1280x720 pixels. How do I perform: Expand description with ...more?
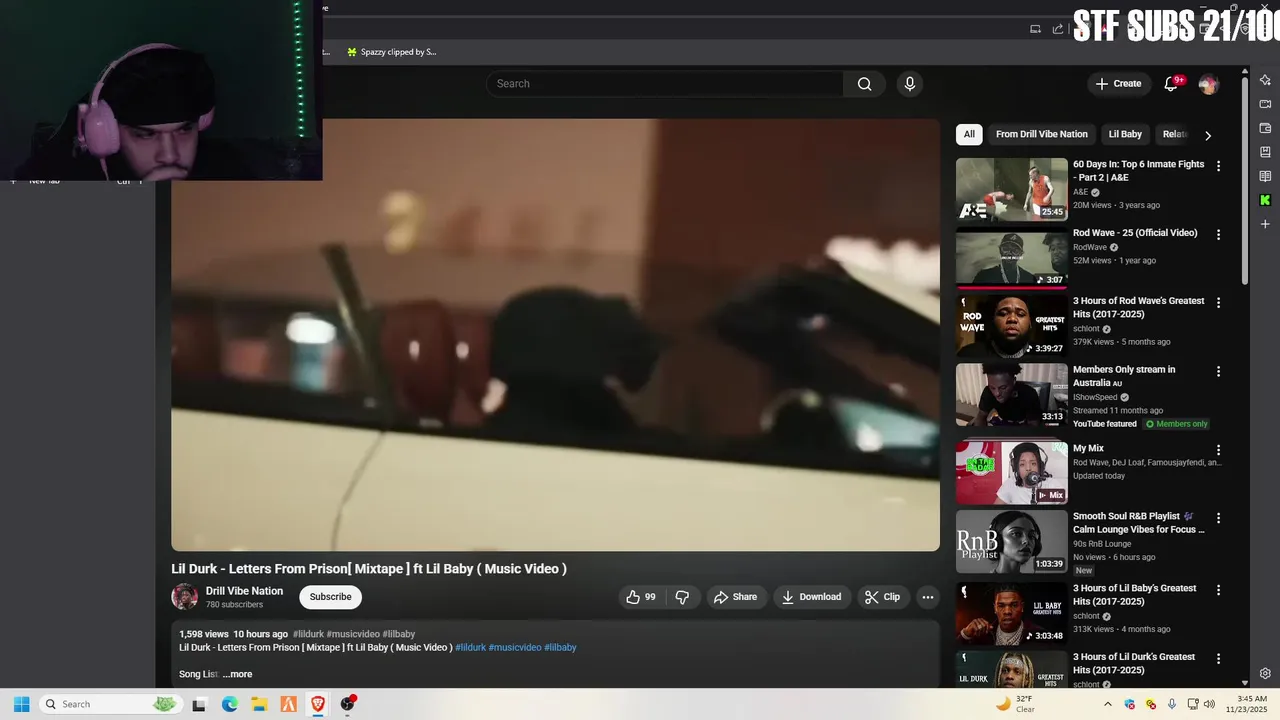pyautogui.click(x=237, y=674)
